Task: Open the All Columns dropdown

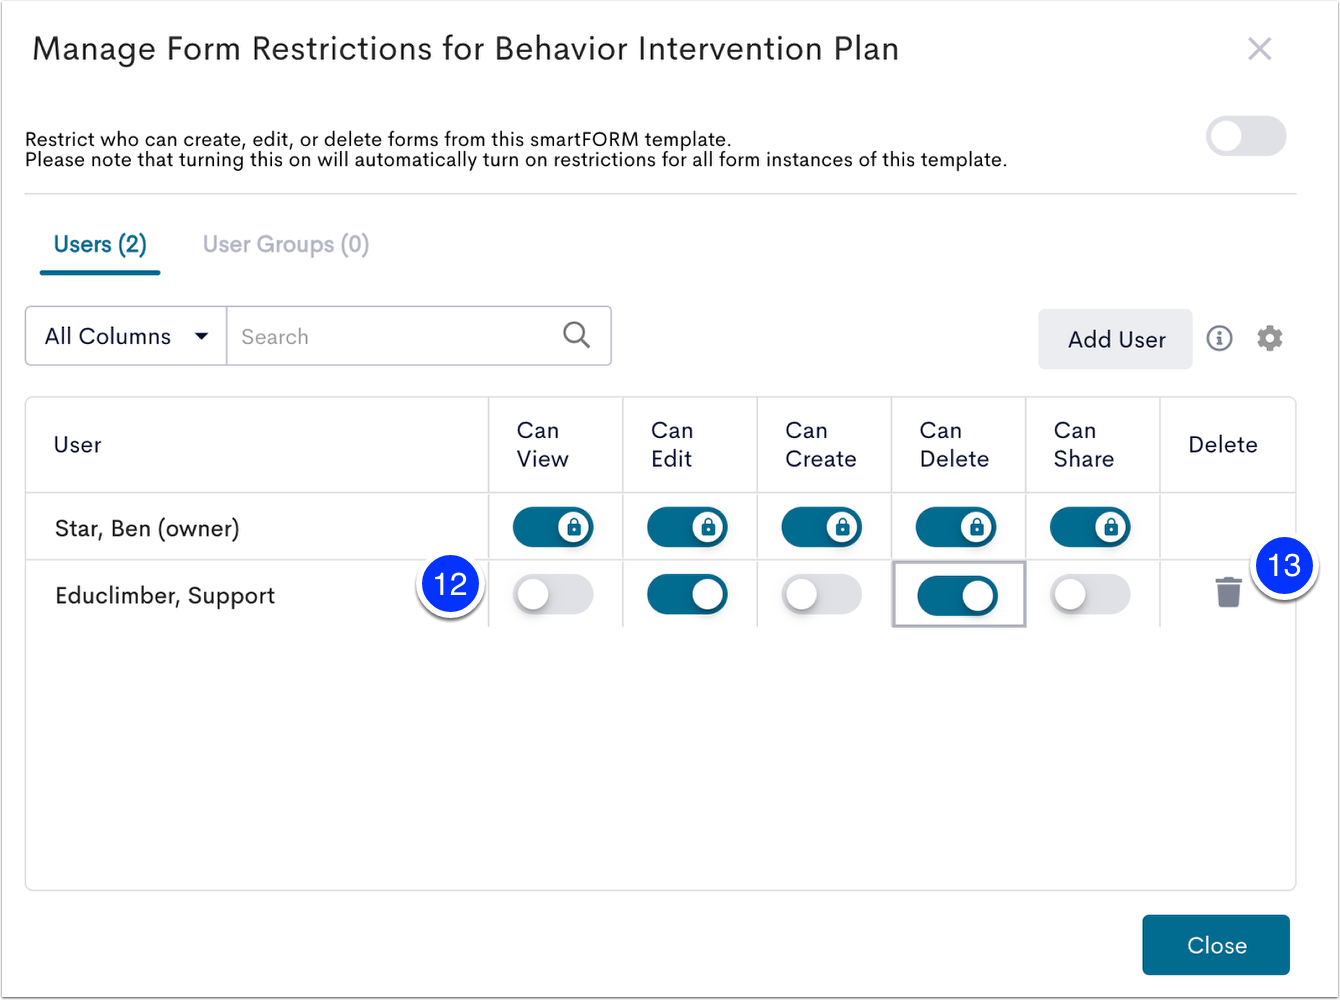Action: pyautogui.click(x=126, y=336)
